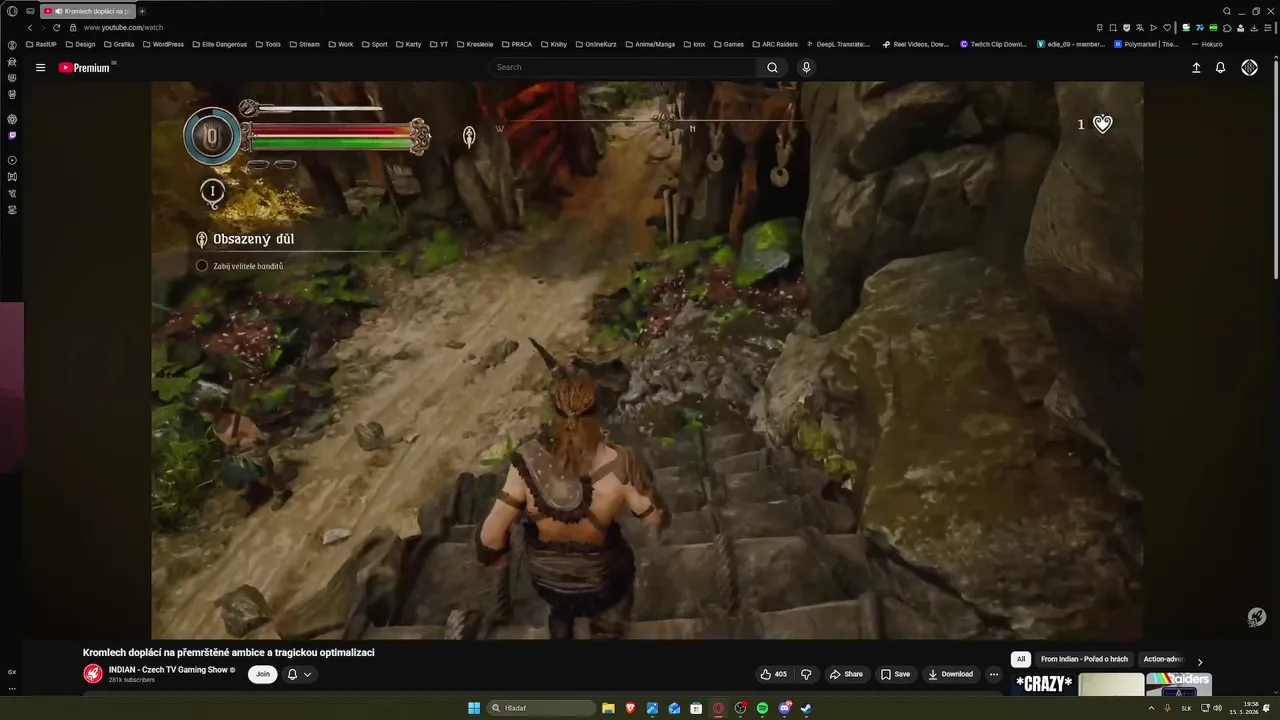Join the INDIAN channel membership
Screen dimensions: 1280x720
click(263, 674)
